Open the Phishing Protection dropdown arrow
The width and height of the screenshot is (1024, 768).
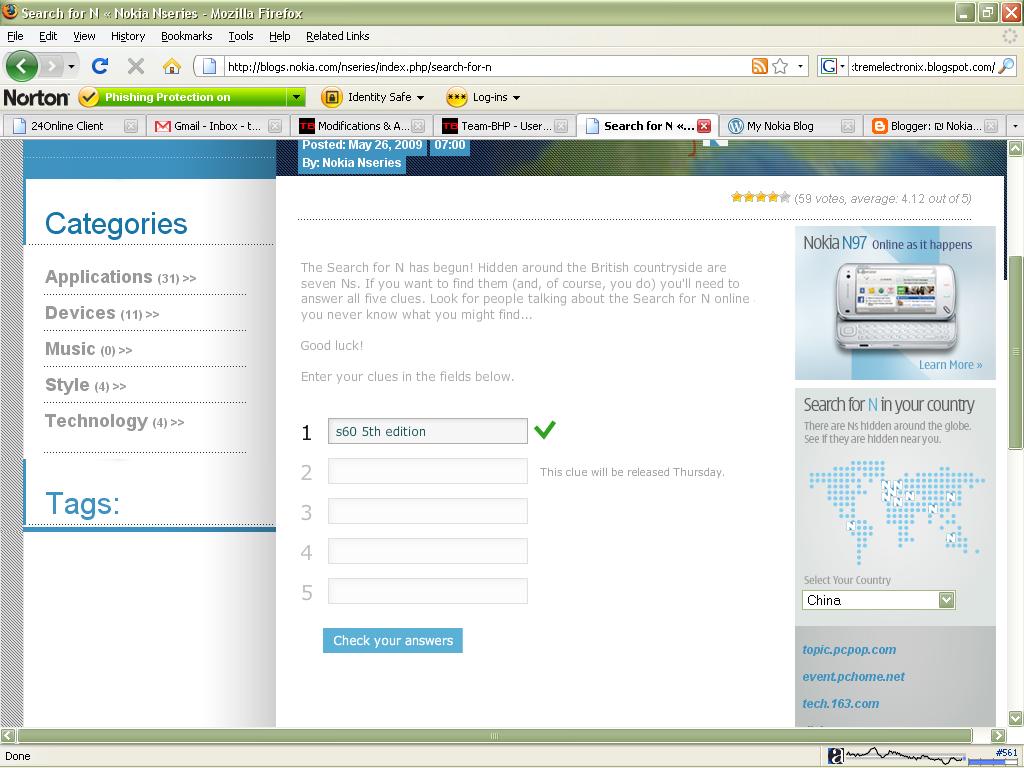click(296, 97)
